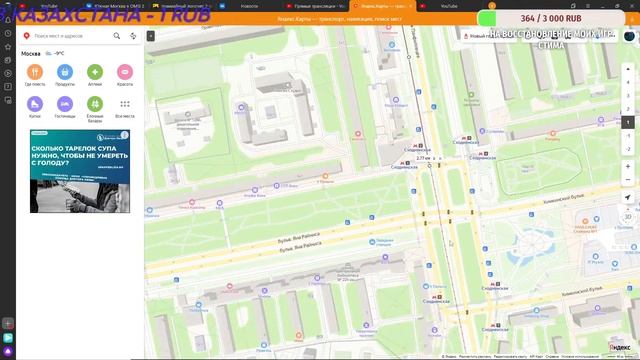Image resolution: width=640 pixels, height=360 pixels.
Task: Click the magnifier search icon in Yandex Maps
Action: pos(117,36)
